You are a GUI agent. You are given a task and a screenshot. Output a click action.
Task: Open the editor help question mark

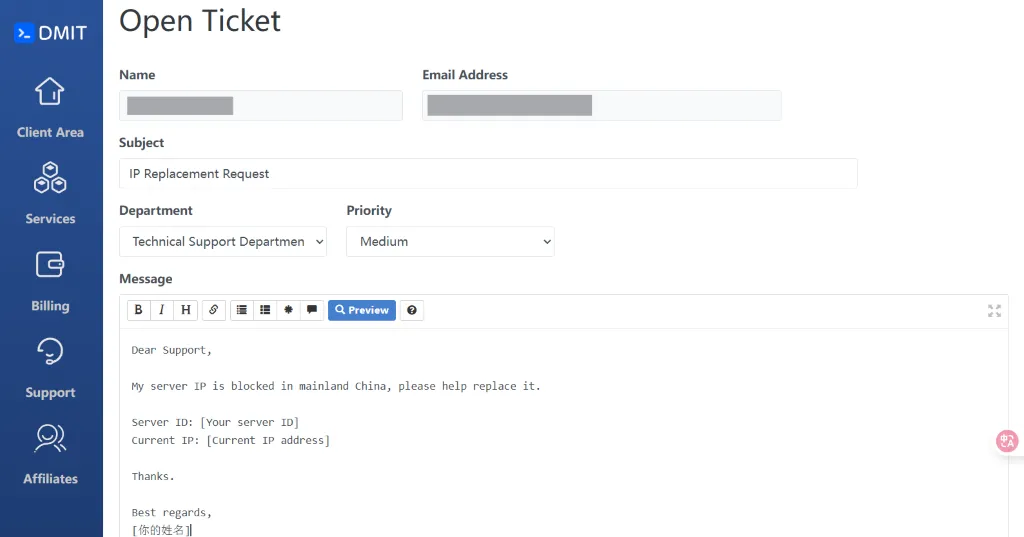point(412,310)
